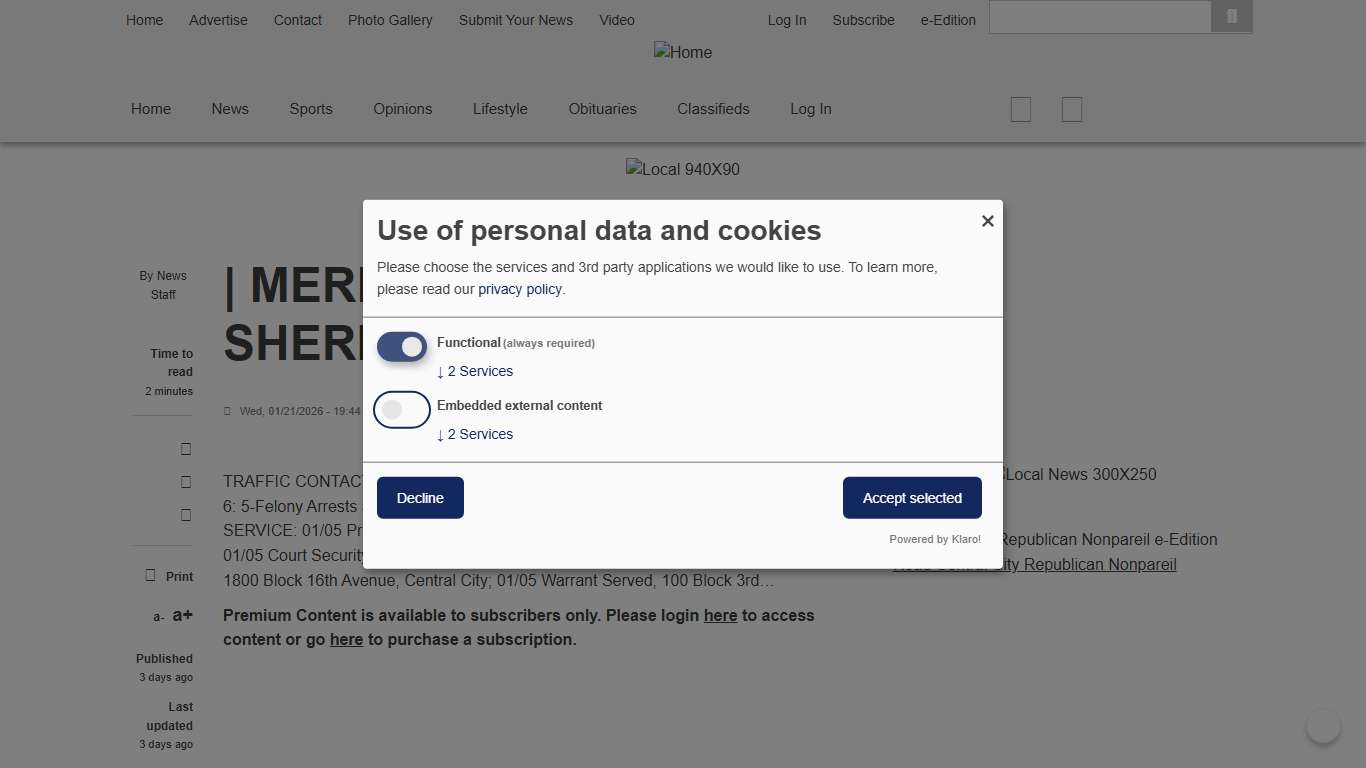Viewport: 1366px width, 768px height.
Task: Click inside the top search input field
Action: pyautogui.click(x=1100, y=17)
